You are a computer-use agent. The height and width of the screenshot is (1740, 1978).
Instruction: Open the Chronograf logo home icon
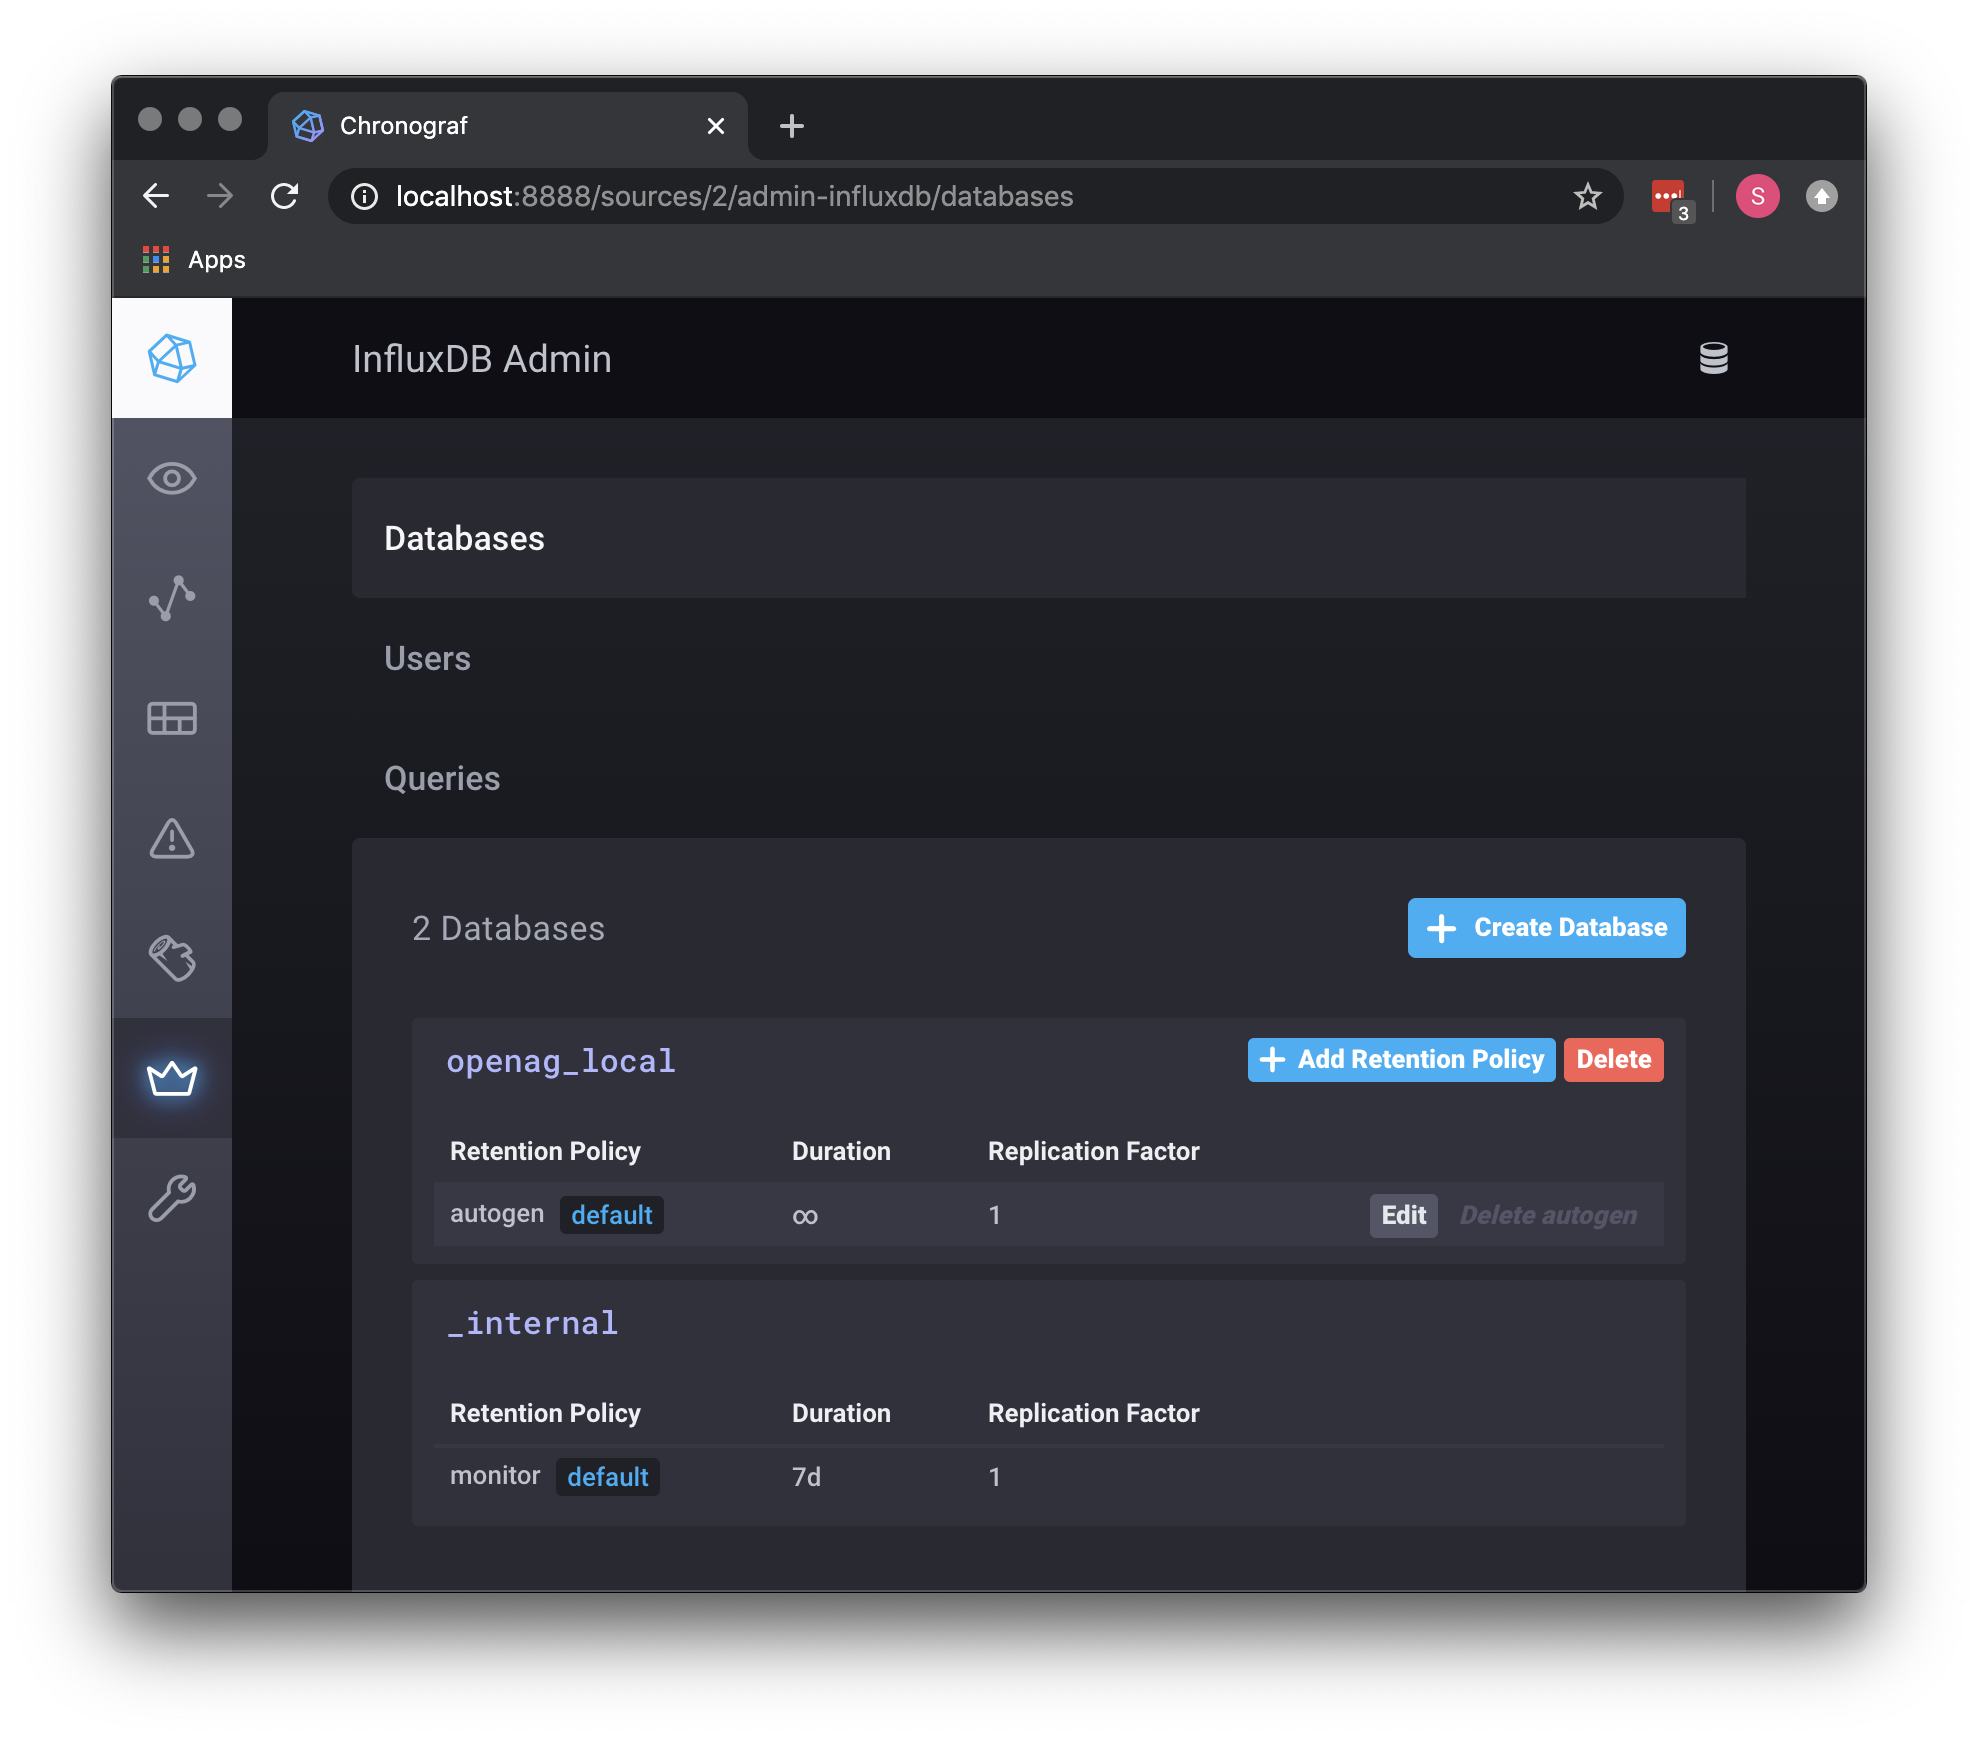point(172,358)
